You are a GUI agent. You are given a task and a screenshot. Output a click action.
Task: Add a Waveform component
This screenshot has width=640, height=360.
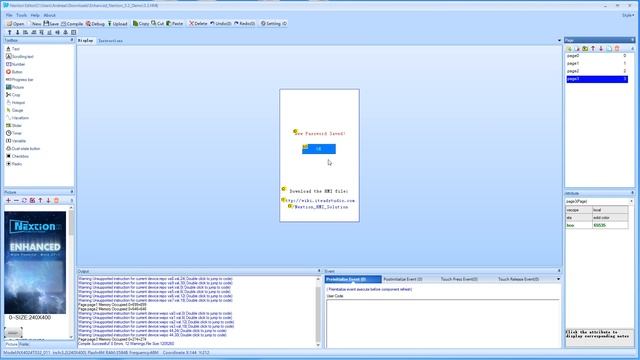coord(17,118)
